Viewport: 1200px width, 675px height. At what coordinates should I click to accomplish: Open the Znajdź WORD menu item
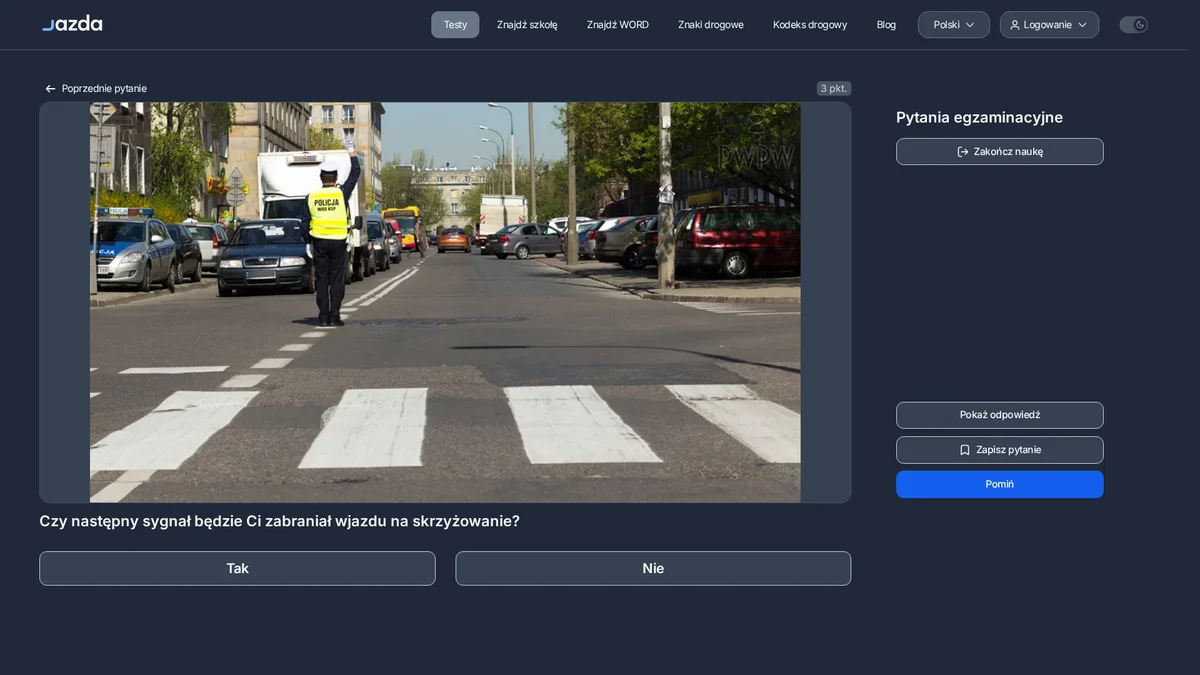pos(618,25)
